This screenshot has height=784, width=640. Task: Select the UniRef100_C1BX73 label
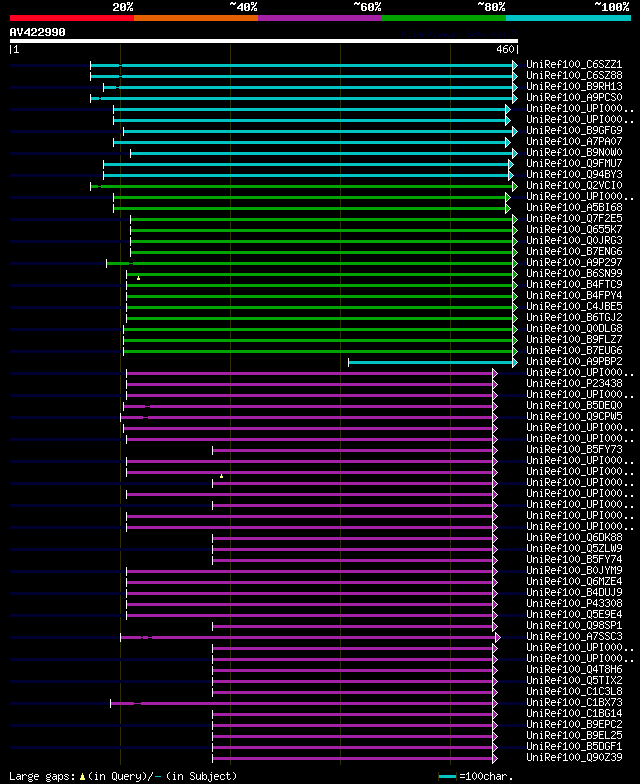[x=574, y=702]
